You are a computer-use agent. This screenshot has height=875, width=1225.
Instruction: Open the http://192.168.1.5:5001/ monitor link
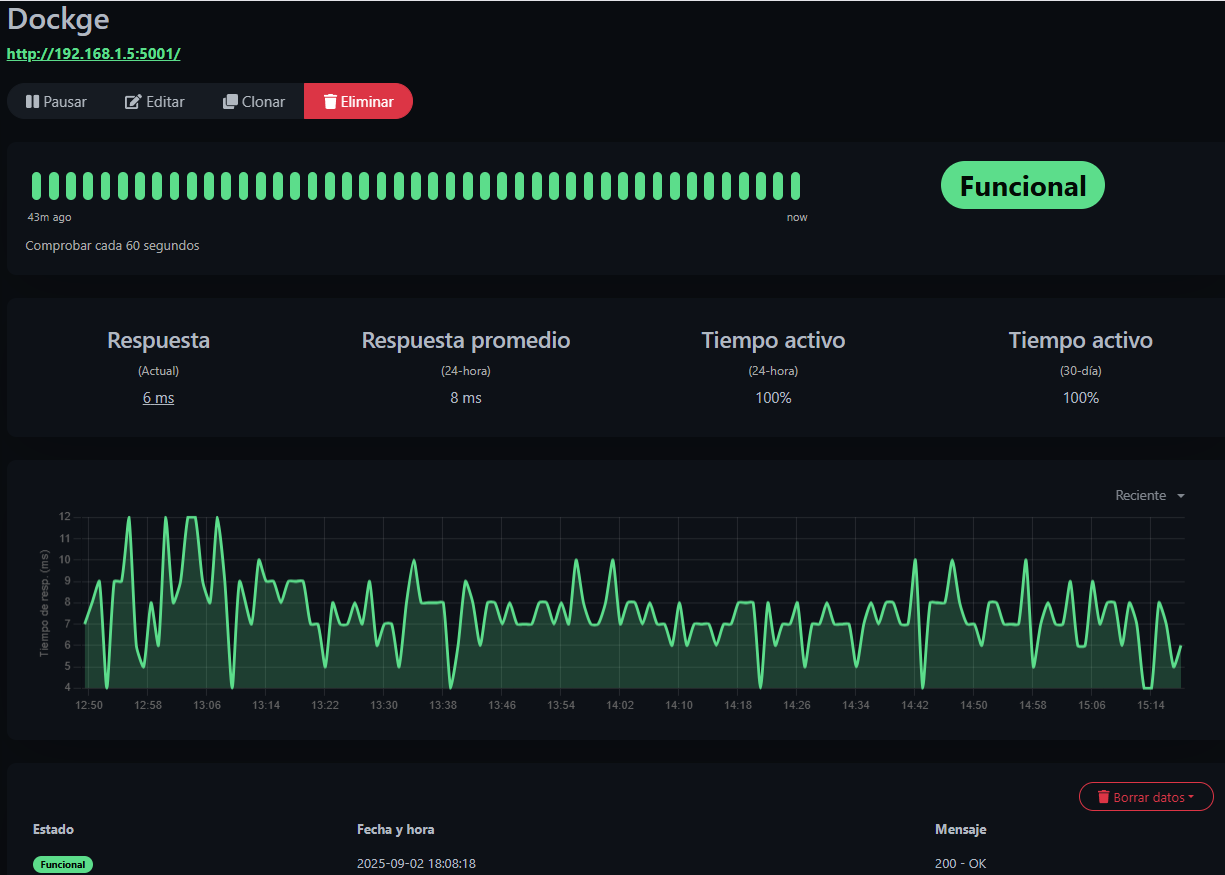click(x=93, y=54)
